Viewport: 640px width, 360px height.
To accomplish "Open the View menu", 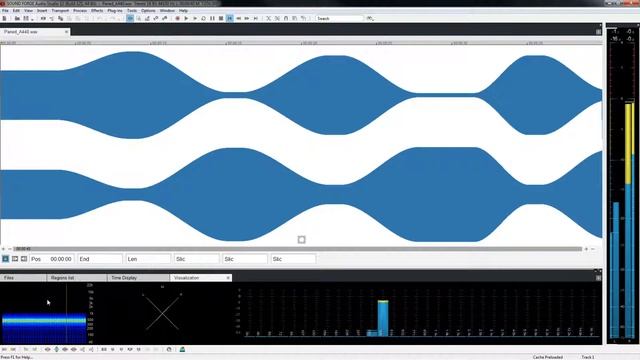I will [x=28, y=11].
